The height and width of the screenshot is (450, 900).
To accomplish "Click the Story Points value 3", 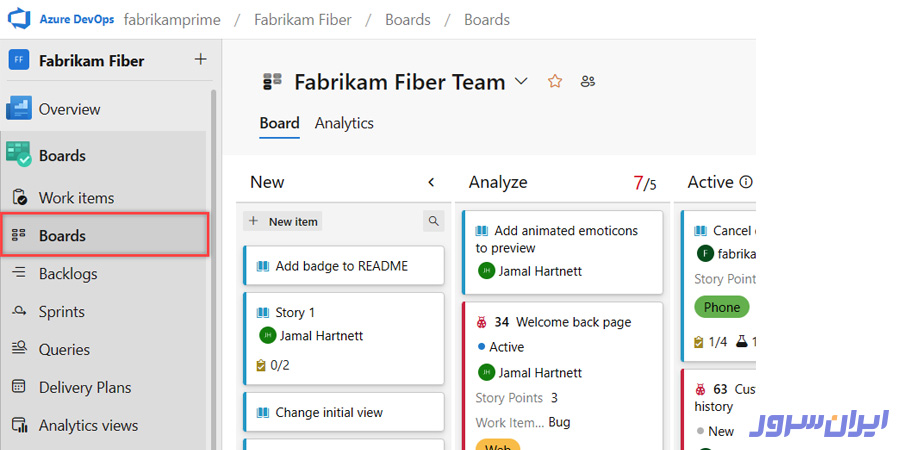I will tap(554, 398).
